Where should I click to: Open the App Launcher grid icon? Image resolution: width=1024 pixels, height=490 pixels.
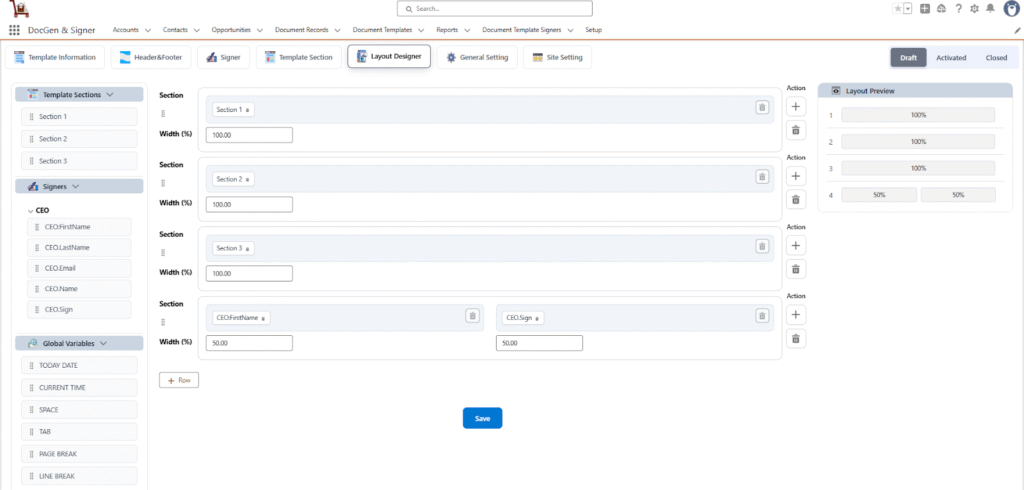14,30
